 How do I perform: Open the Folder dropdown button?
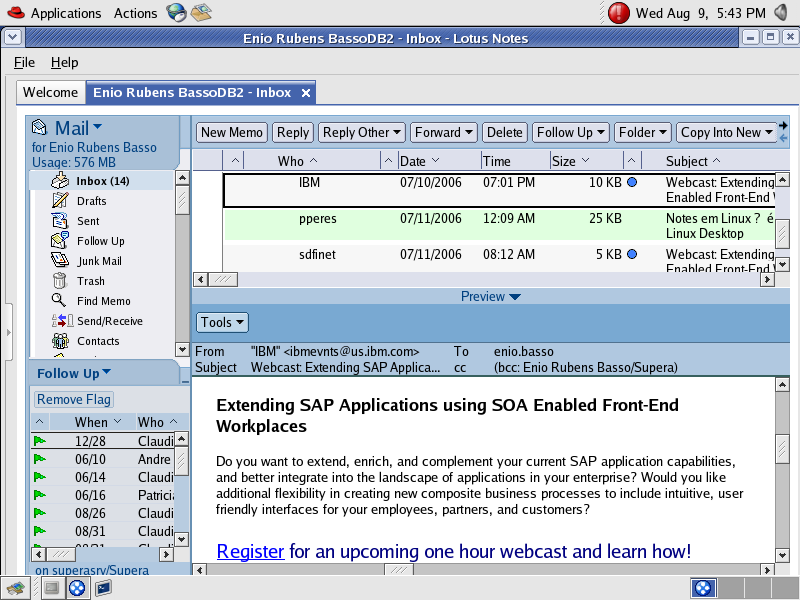click(643, 133)
